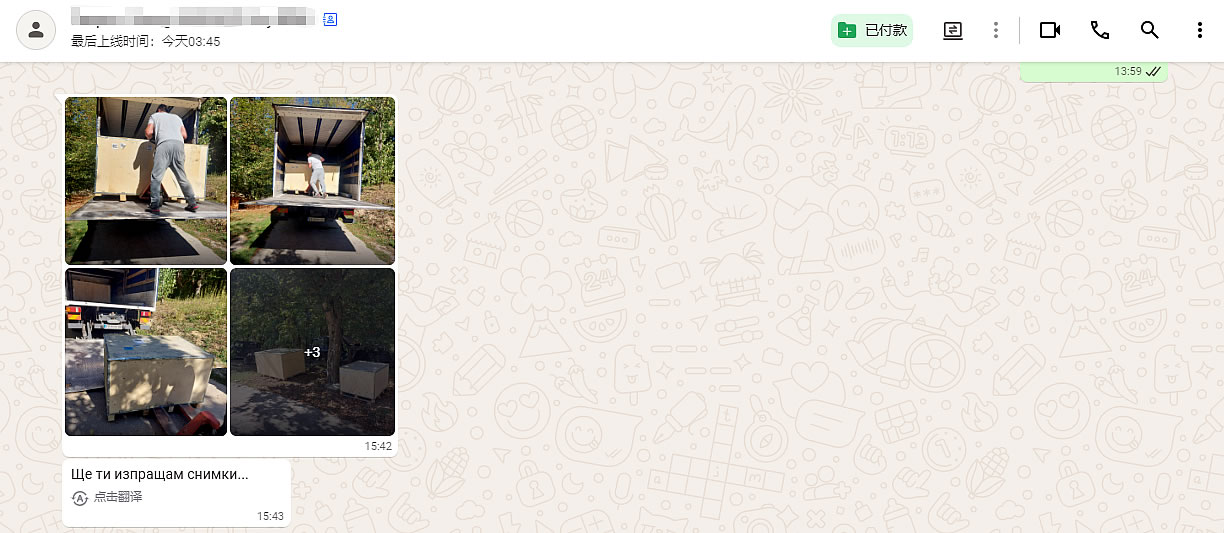
Task: Open the contact's profile avatar
Action: pyautogui.click(x=36, y=30)
